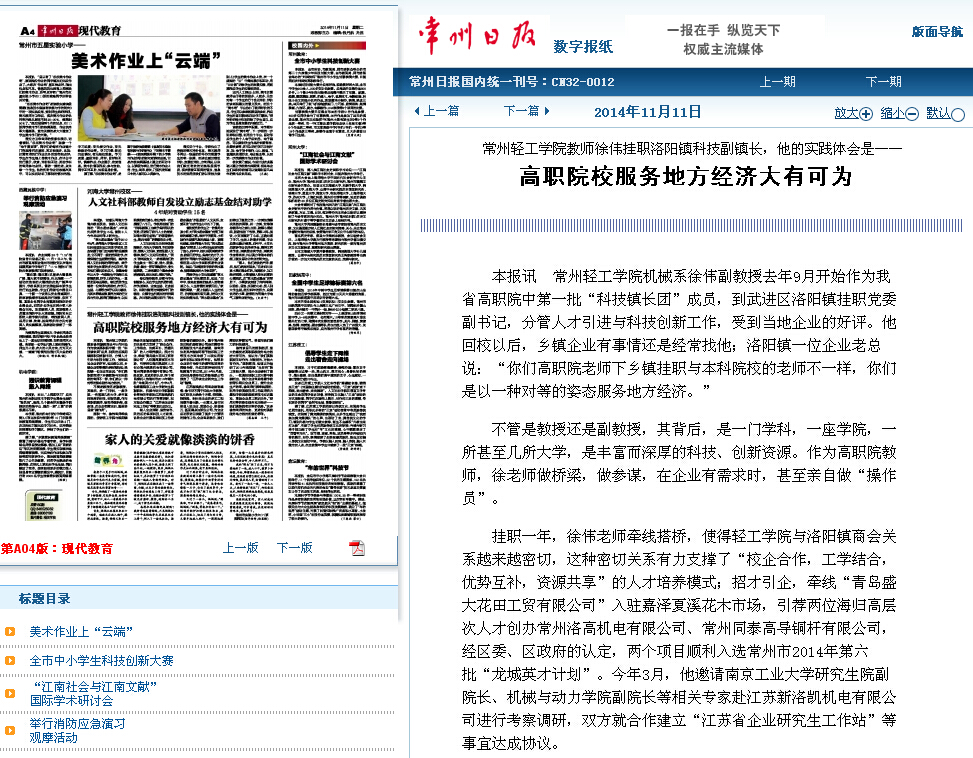The height and width of the screenshot is (758, 973).
Task: Click the 高职院校服务地方经济大有可为 headline on the page thumbnail
Action: coord(179,327)
